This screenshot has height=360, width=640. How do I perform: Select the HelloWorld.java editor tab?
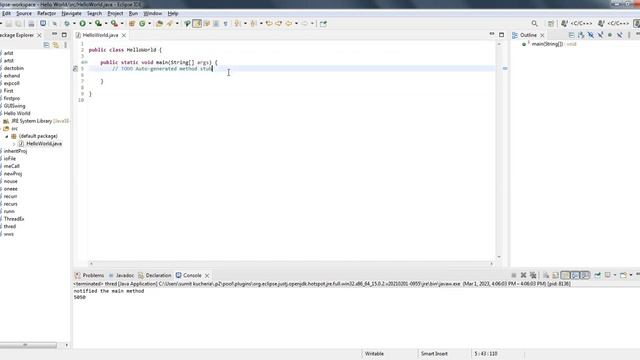[100, 35]
